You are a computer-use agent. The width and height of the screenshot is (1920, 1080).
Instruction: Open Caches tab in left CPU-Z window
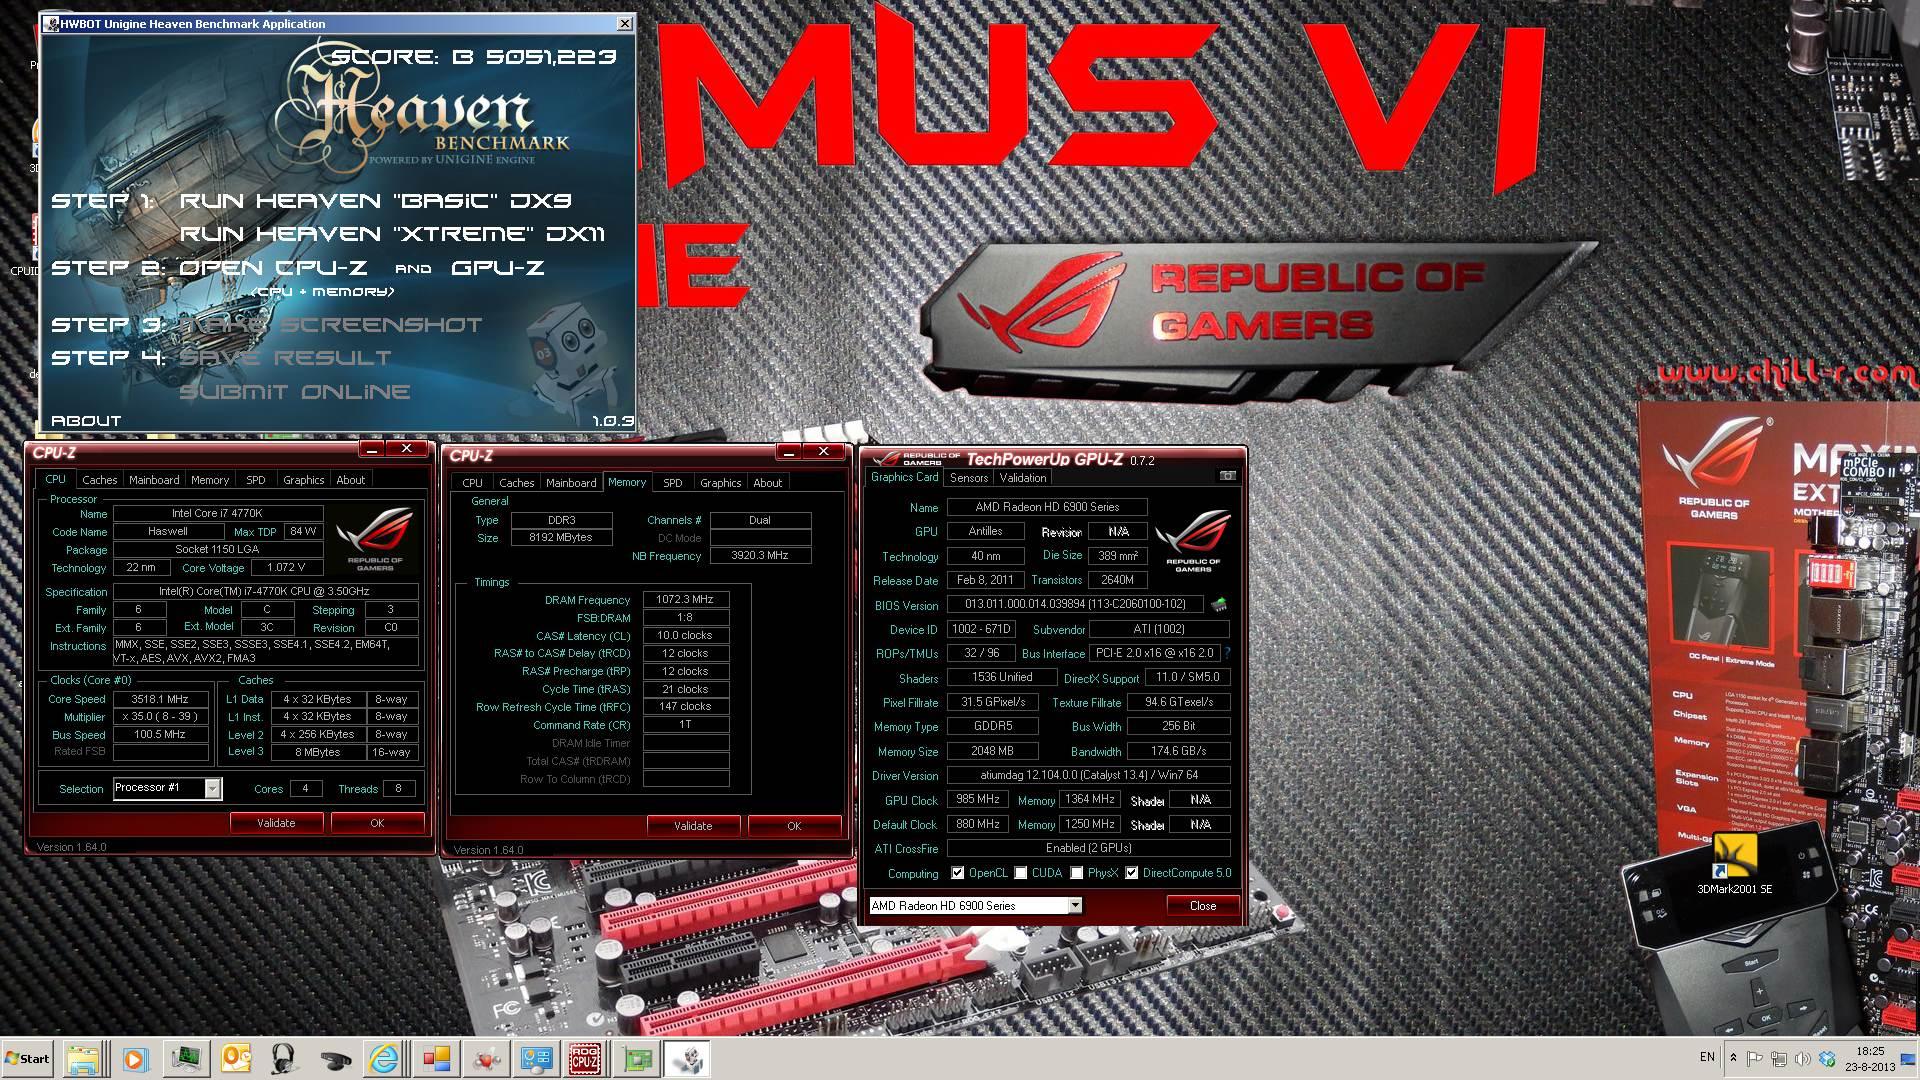click(100, 480)
